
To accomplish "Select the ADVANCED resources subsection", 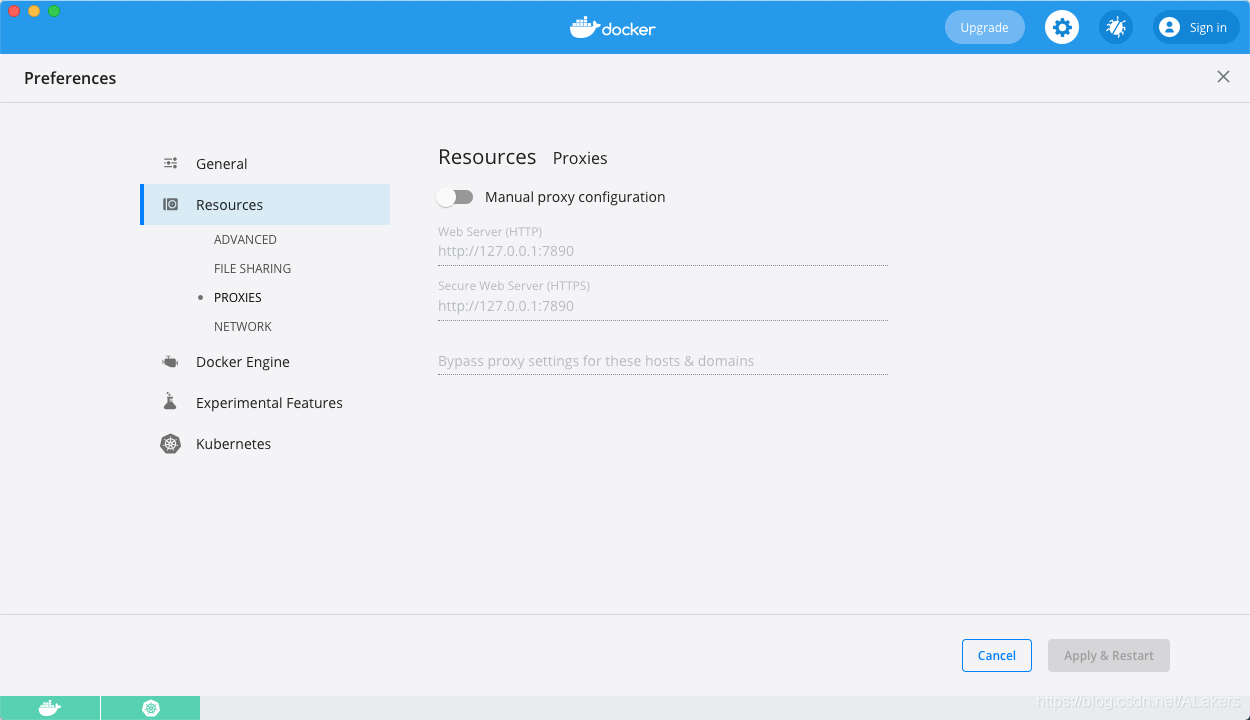I will (245, 240).
